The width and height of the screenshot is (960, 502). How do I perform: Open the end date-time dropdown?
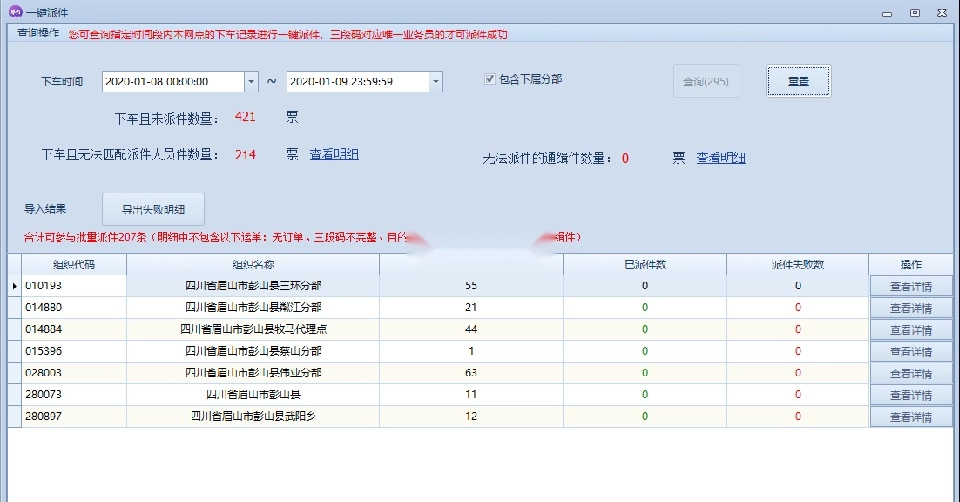tap(435, 81)
